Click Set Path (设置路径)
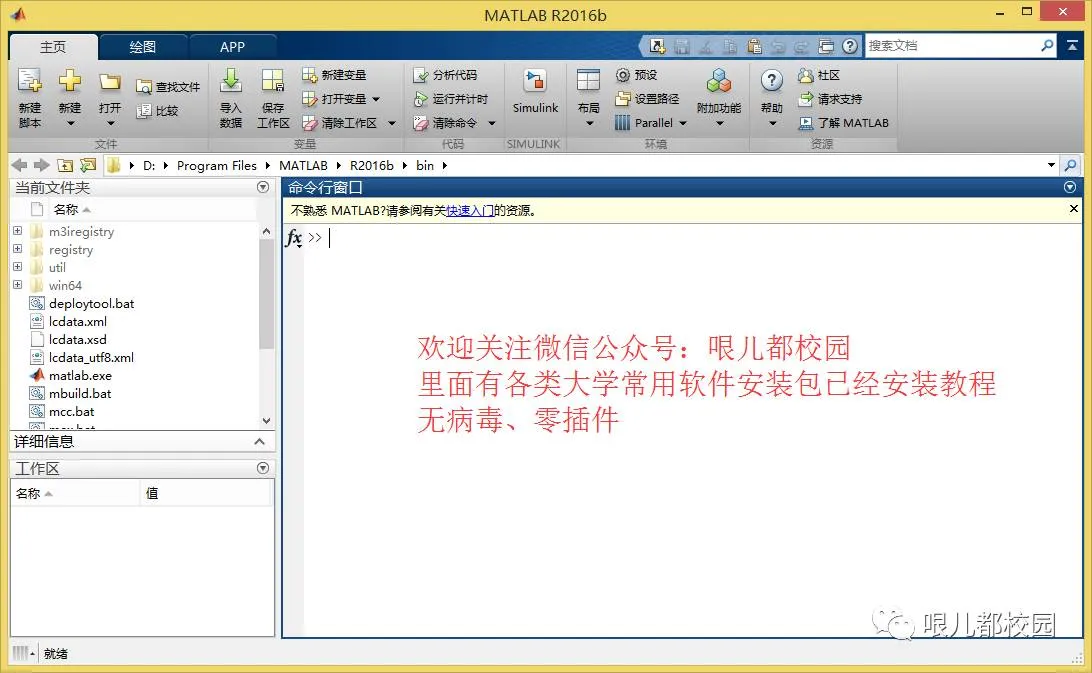Image resolution: width=1092 pixels, height=673 pixels. click(647, 99)
